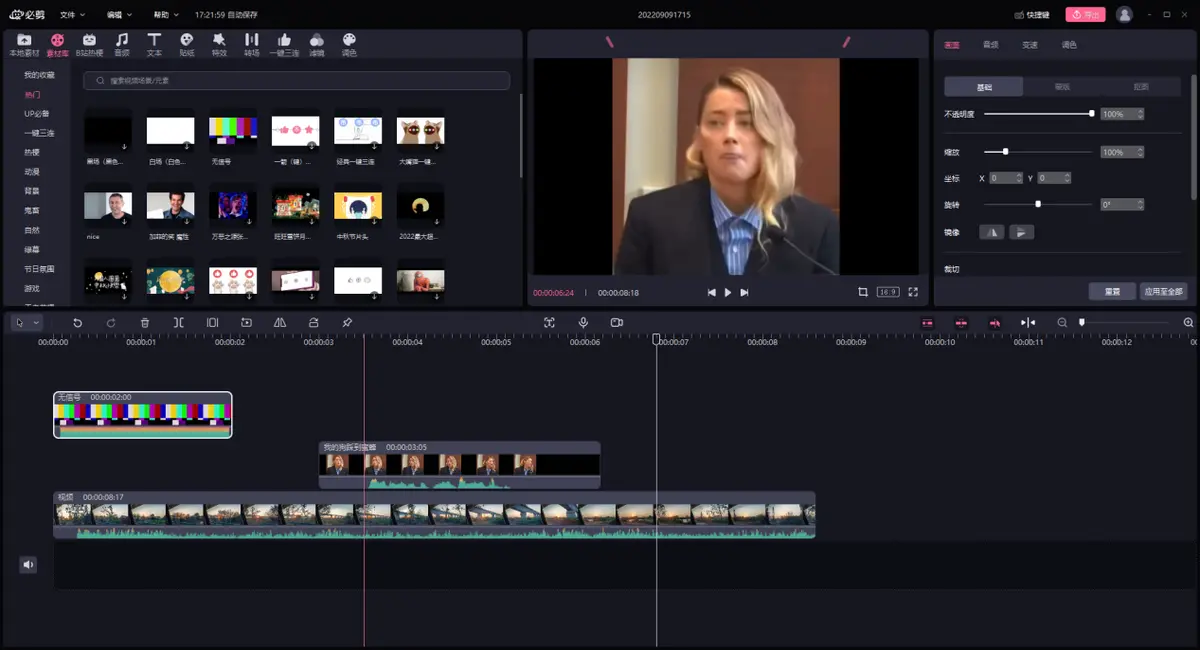The image size is (1200, 650).
Task: Open the 转场 transitions panel
Action: click(x=251, y=44)
